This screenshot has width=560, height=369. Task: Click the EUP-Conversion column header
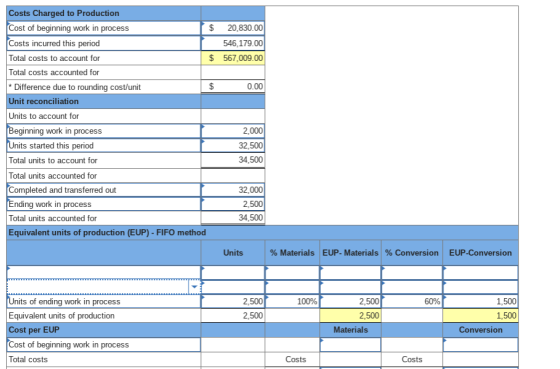pos(480,253)
